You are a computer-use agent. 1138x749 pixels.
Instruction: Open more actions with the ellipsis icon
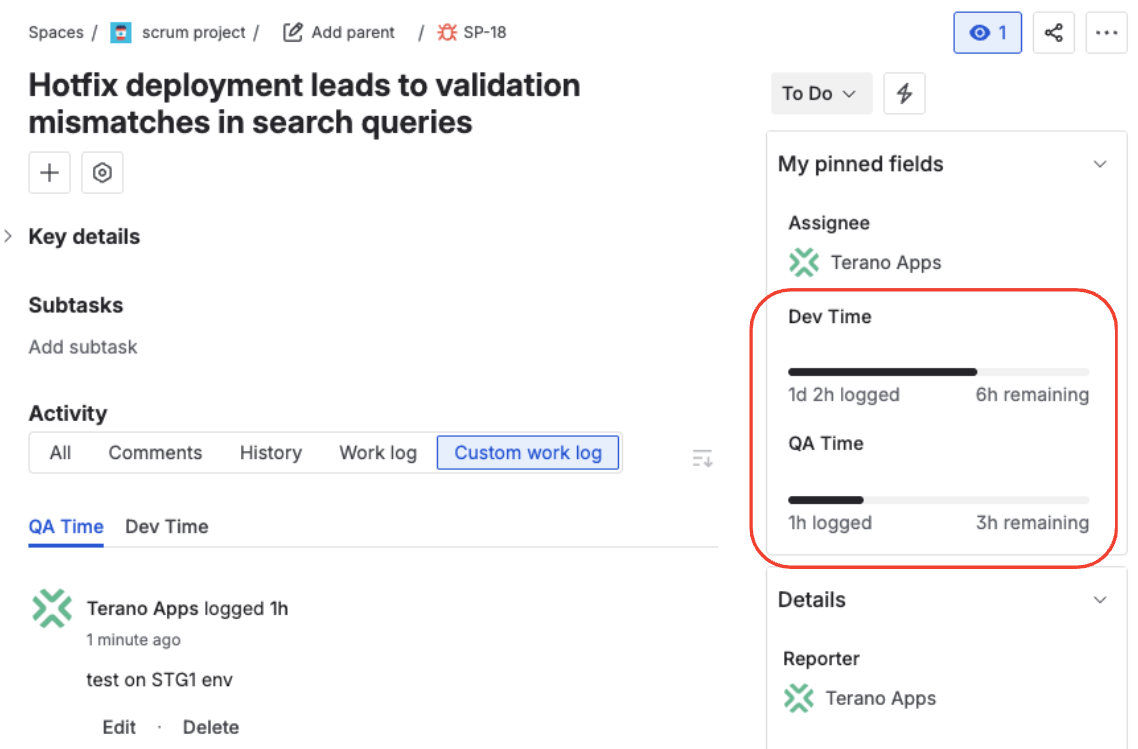pos(1106,32)
